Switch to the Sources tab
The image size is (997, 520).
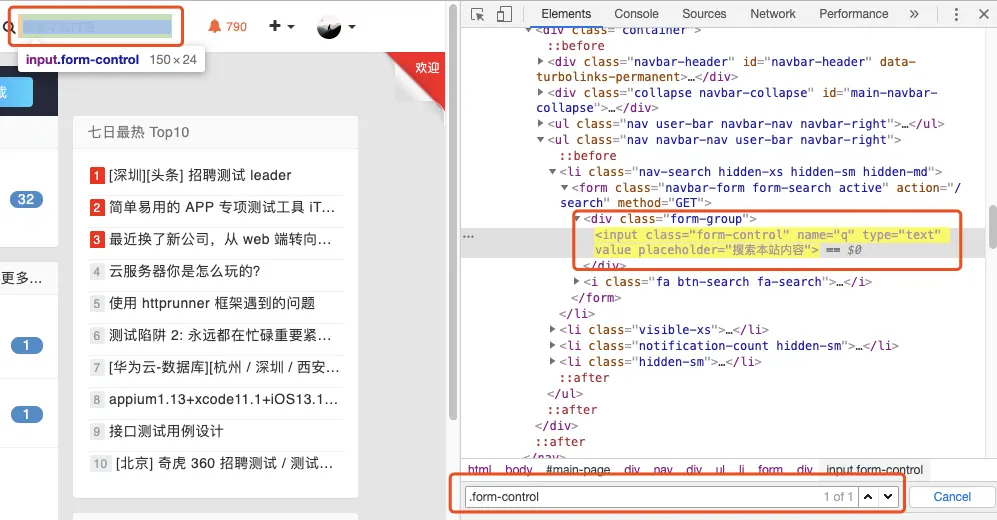tap(704, 14)
